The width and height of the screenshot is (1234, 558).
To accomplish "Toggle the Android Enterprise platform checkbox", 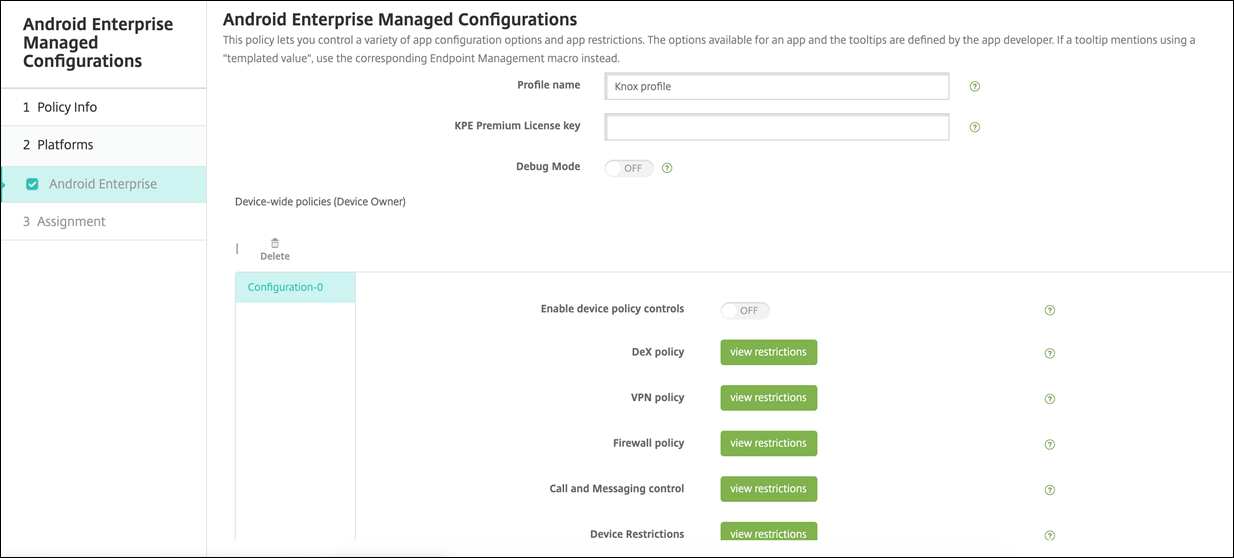I will [32, 184].
